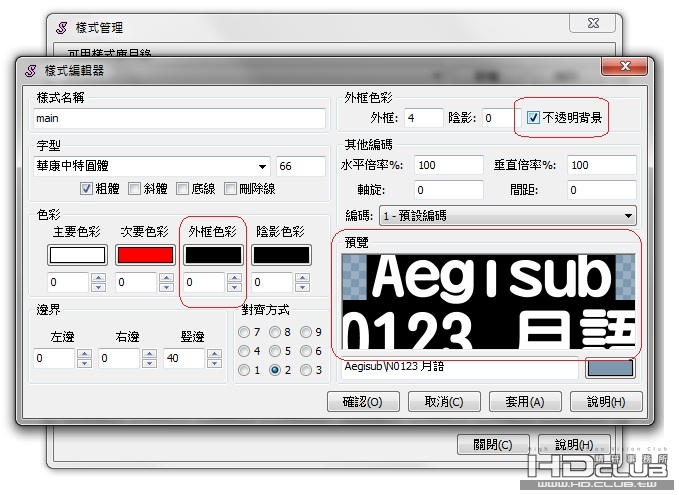This screenshot has width=679, height=495.
Task: Increase the 次要色彩 alpha value
Action: [x=167, y=278]
